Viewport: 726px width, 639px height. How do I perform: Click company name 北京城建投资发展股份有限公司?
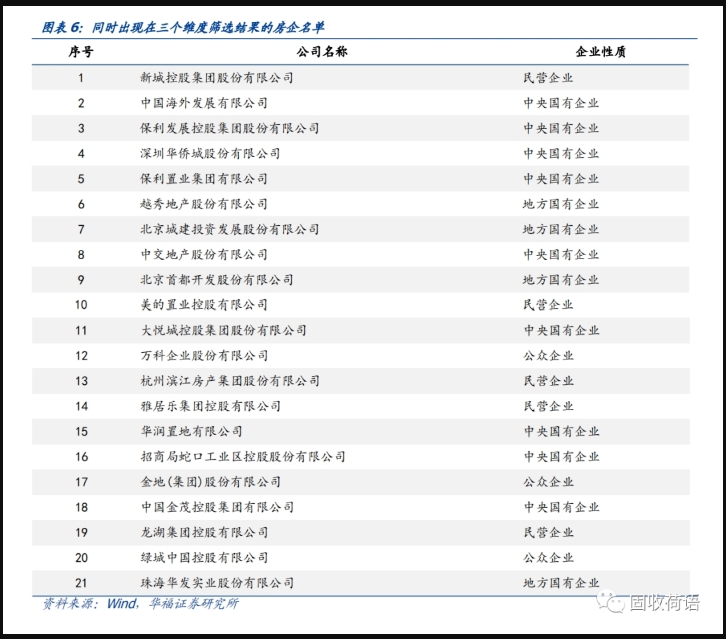(x=230, y=229)
